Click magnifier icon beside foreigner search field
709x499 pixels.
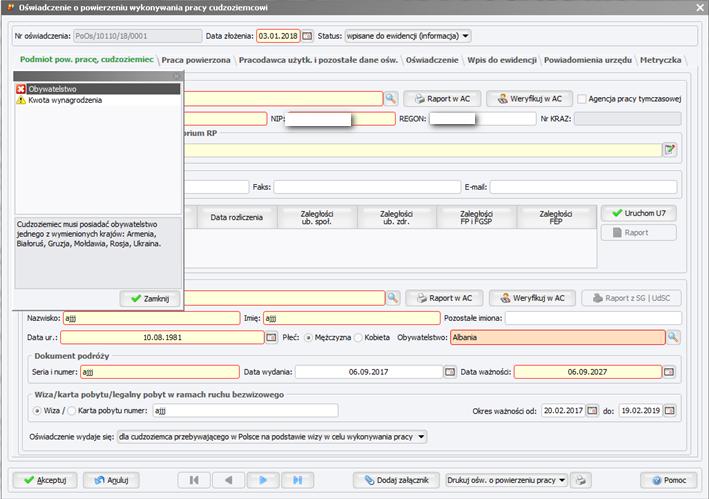coord(393,298)
